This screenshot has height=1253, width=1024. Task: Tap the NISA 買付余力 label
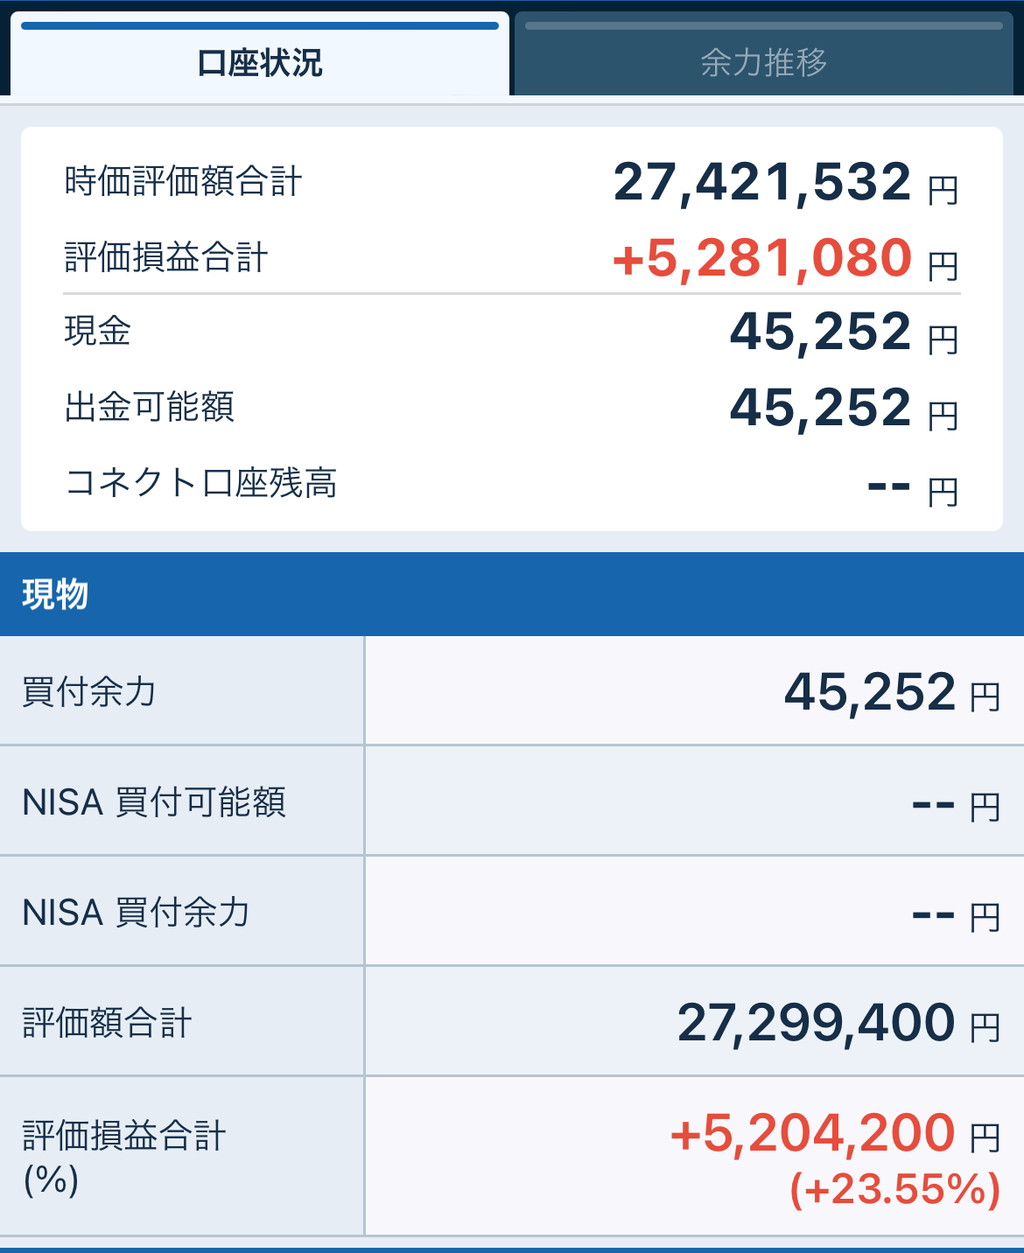point(136,912)
